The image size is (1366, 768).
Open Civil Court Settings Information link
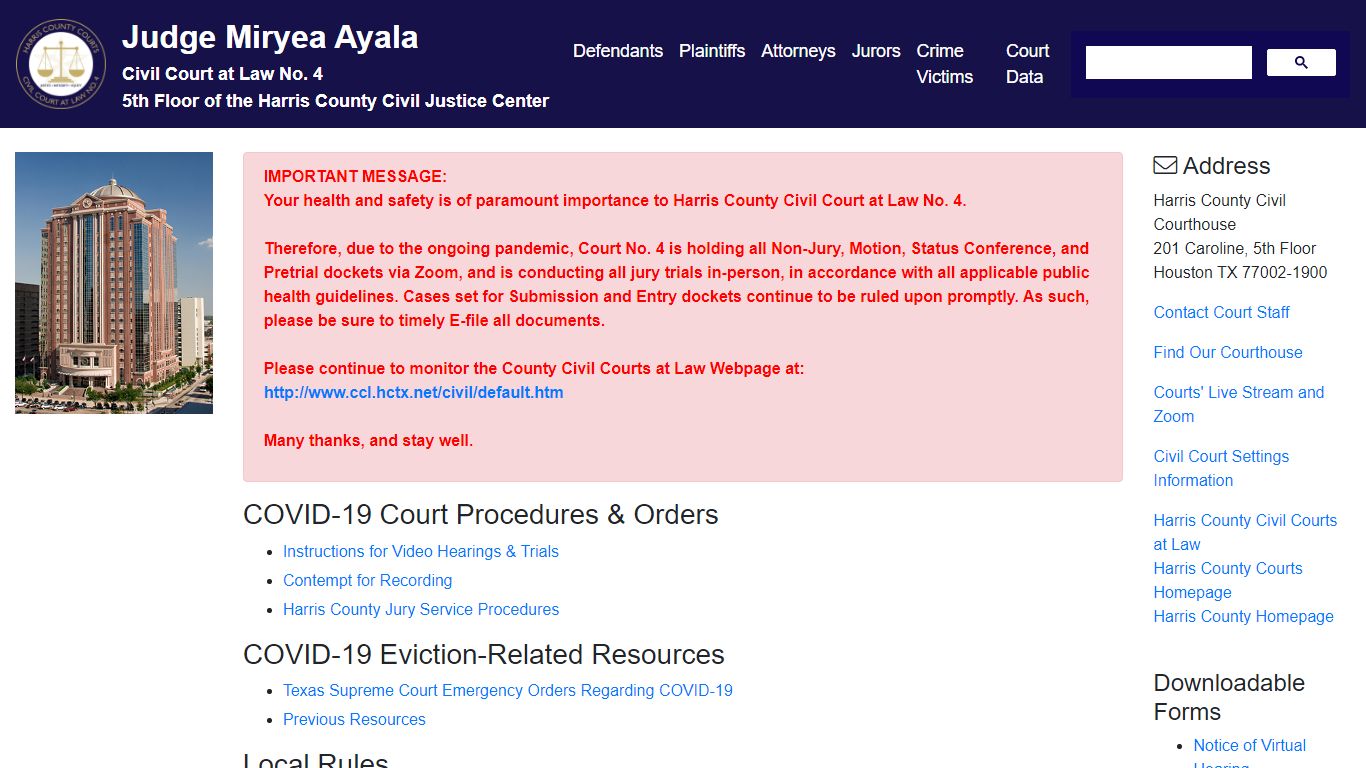pos(1221,468)
